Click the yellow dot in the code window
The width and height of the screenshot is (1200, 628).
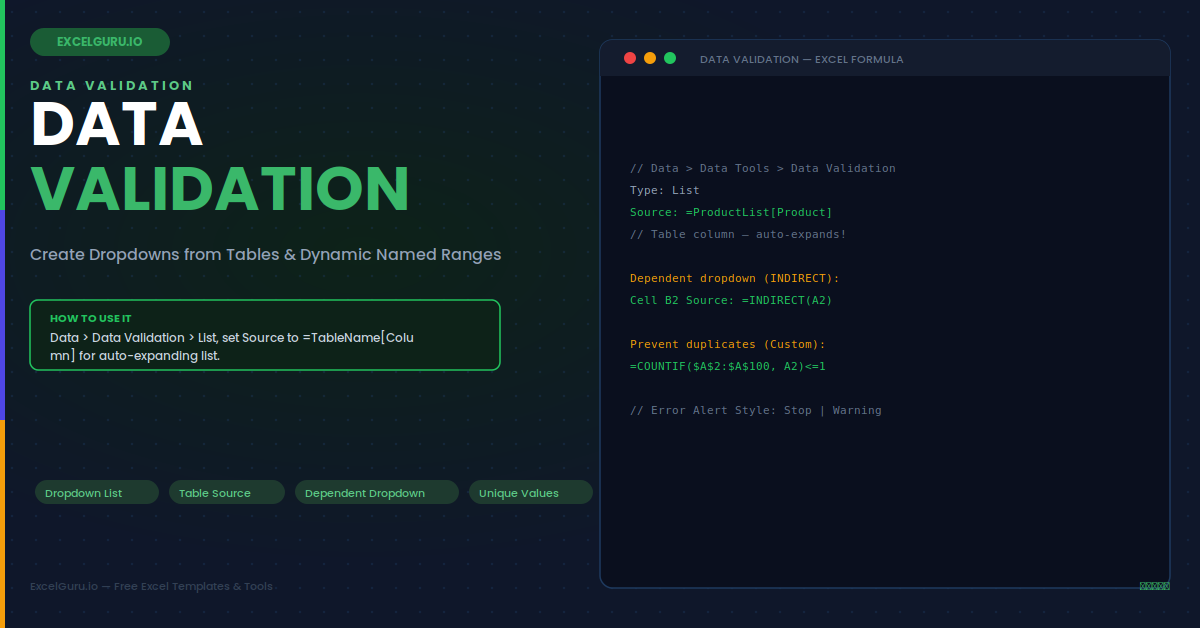[x=650, y=58]
